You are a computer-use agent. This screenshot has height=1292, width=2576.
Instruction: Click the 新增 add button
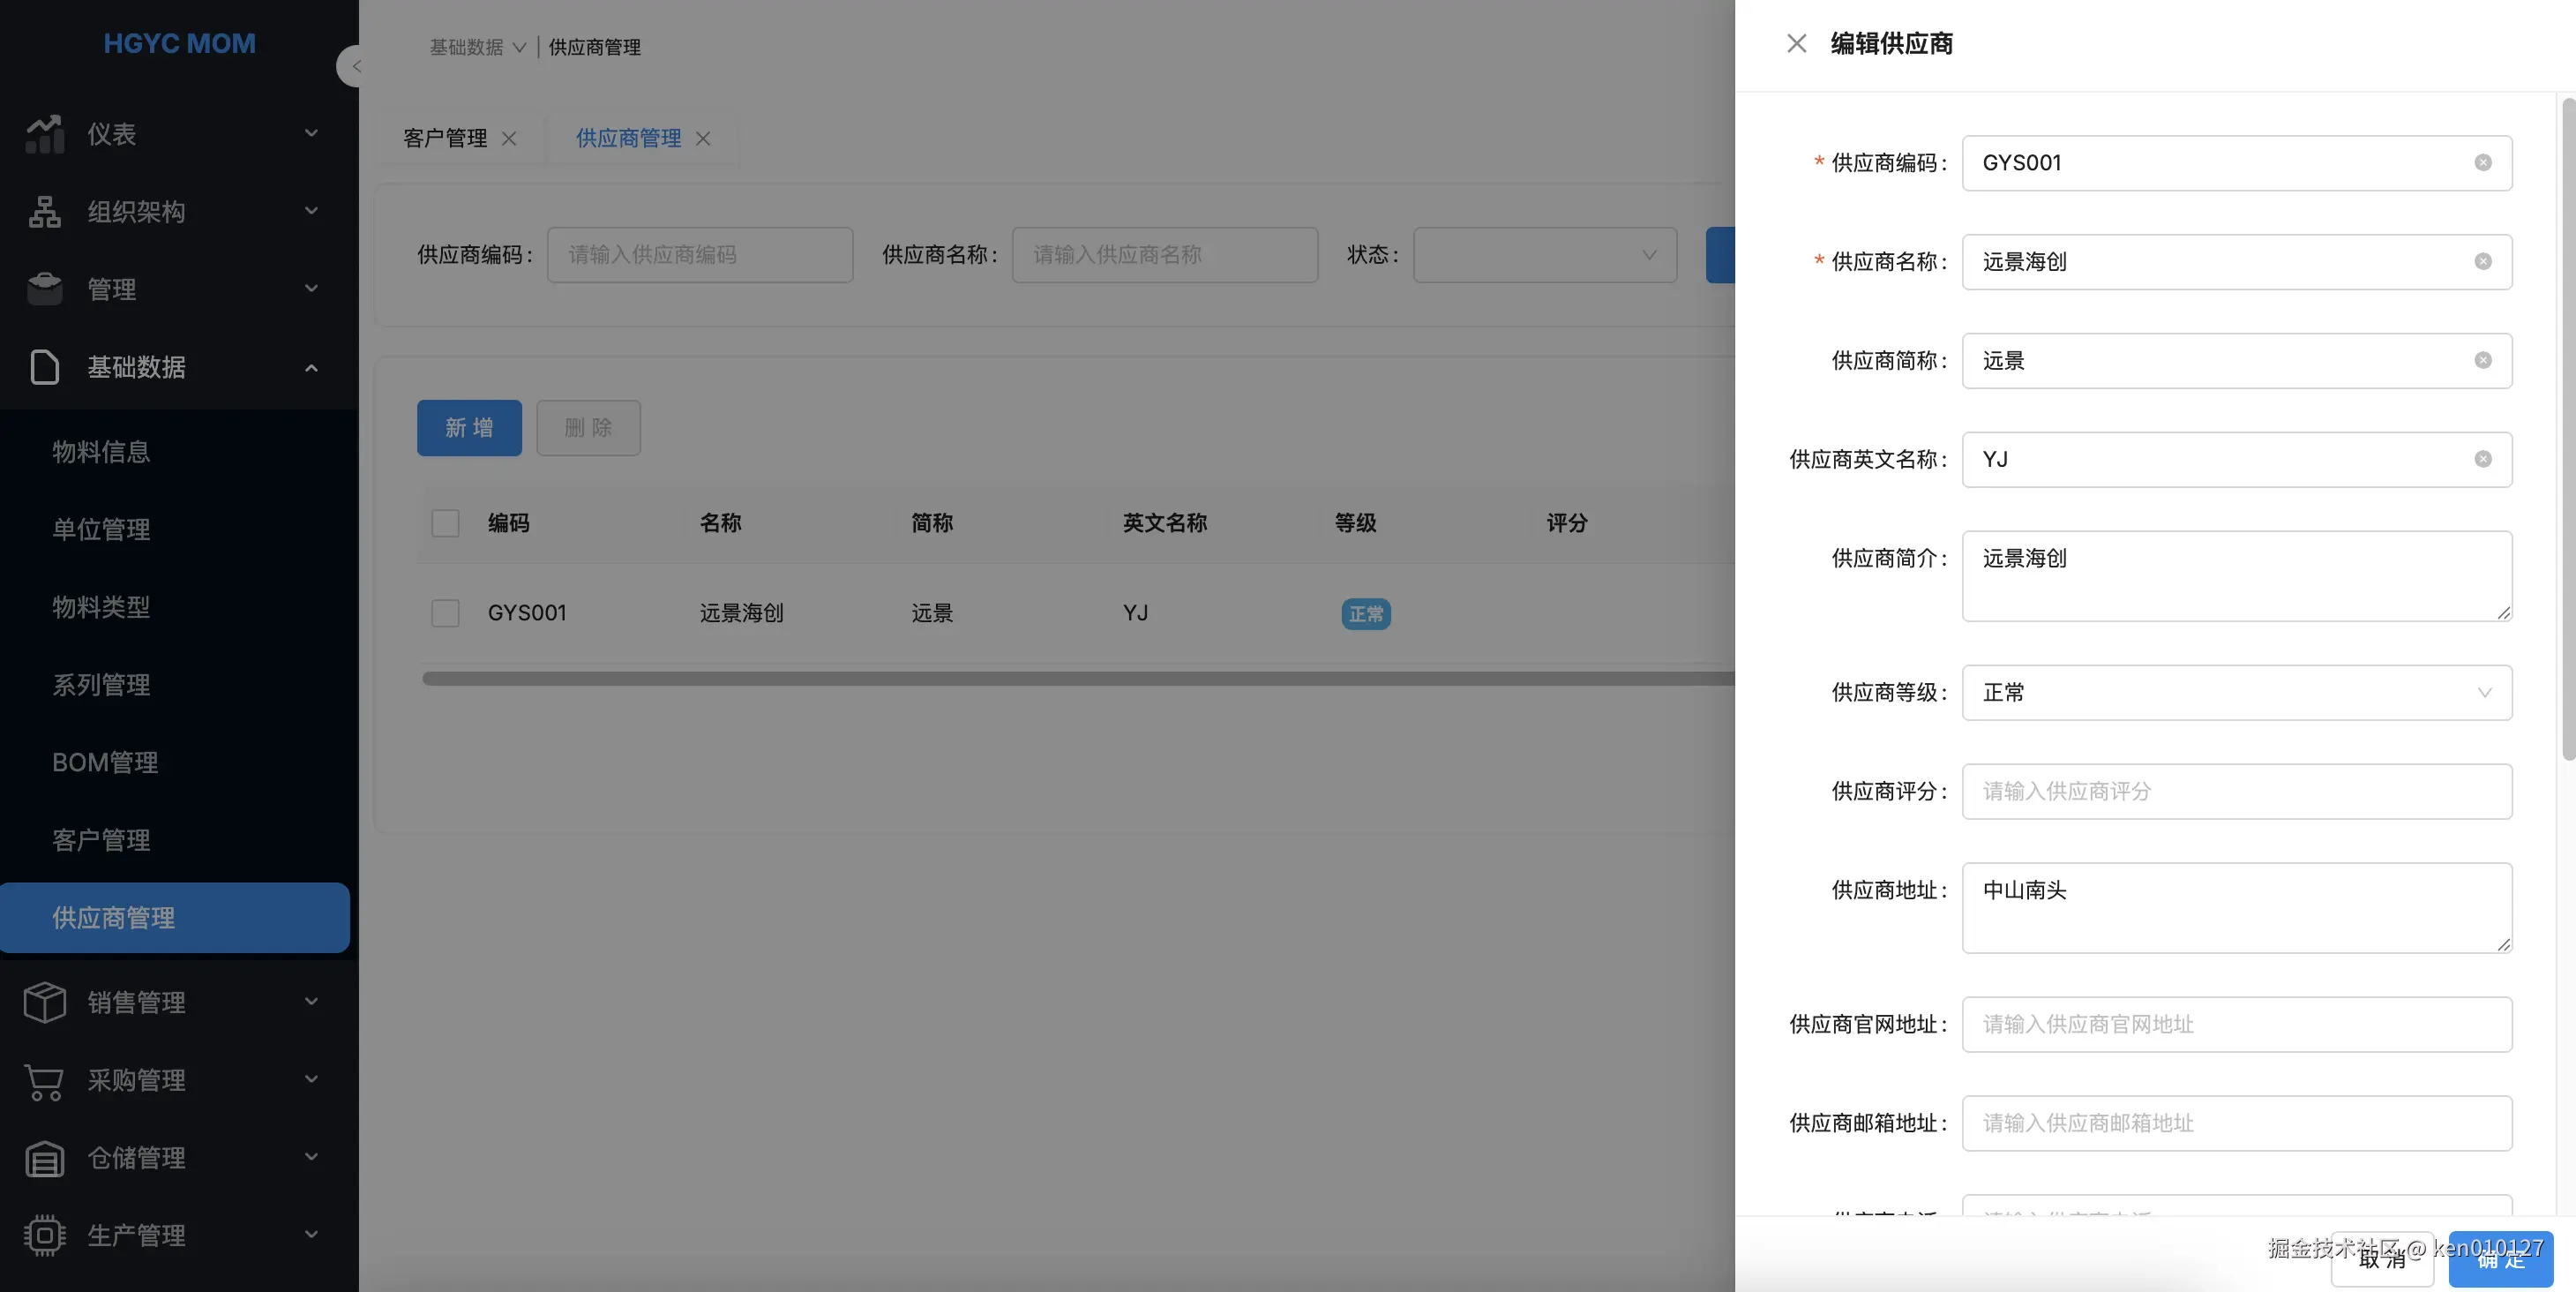(469, 428)
